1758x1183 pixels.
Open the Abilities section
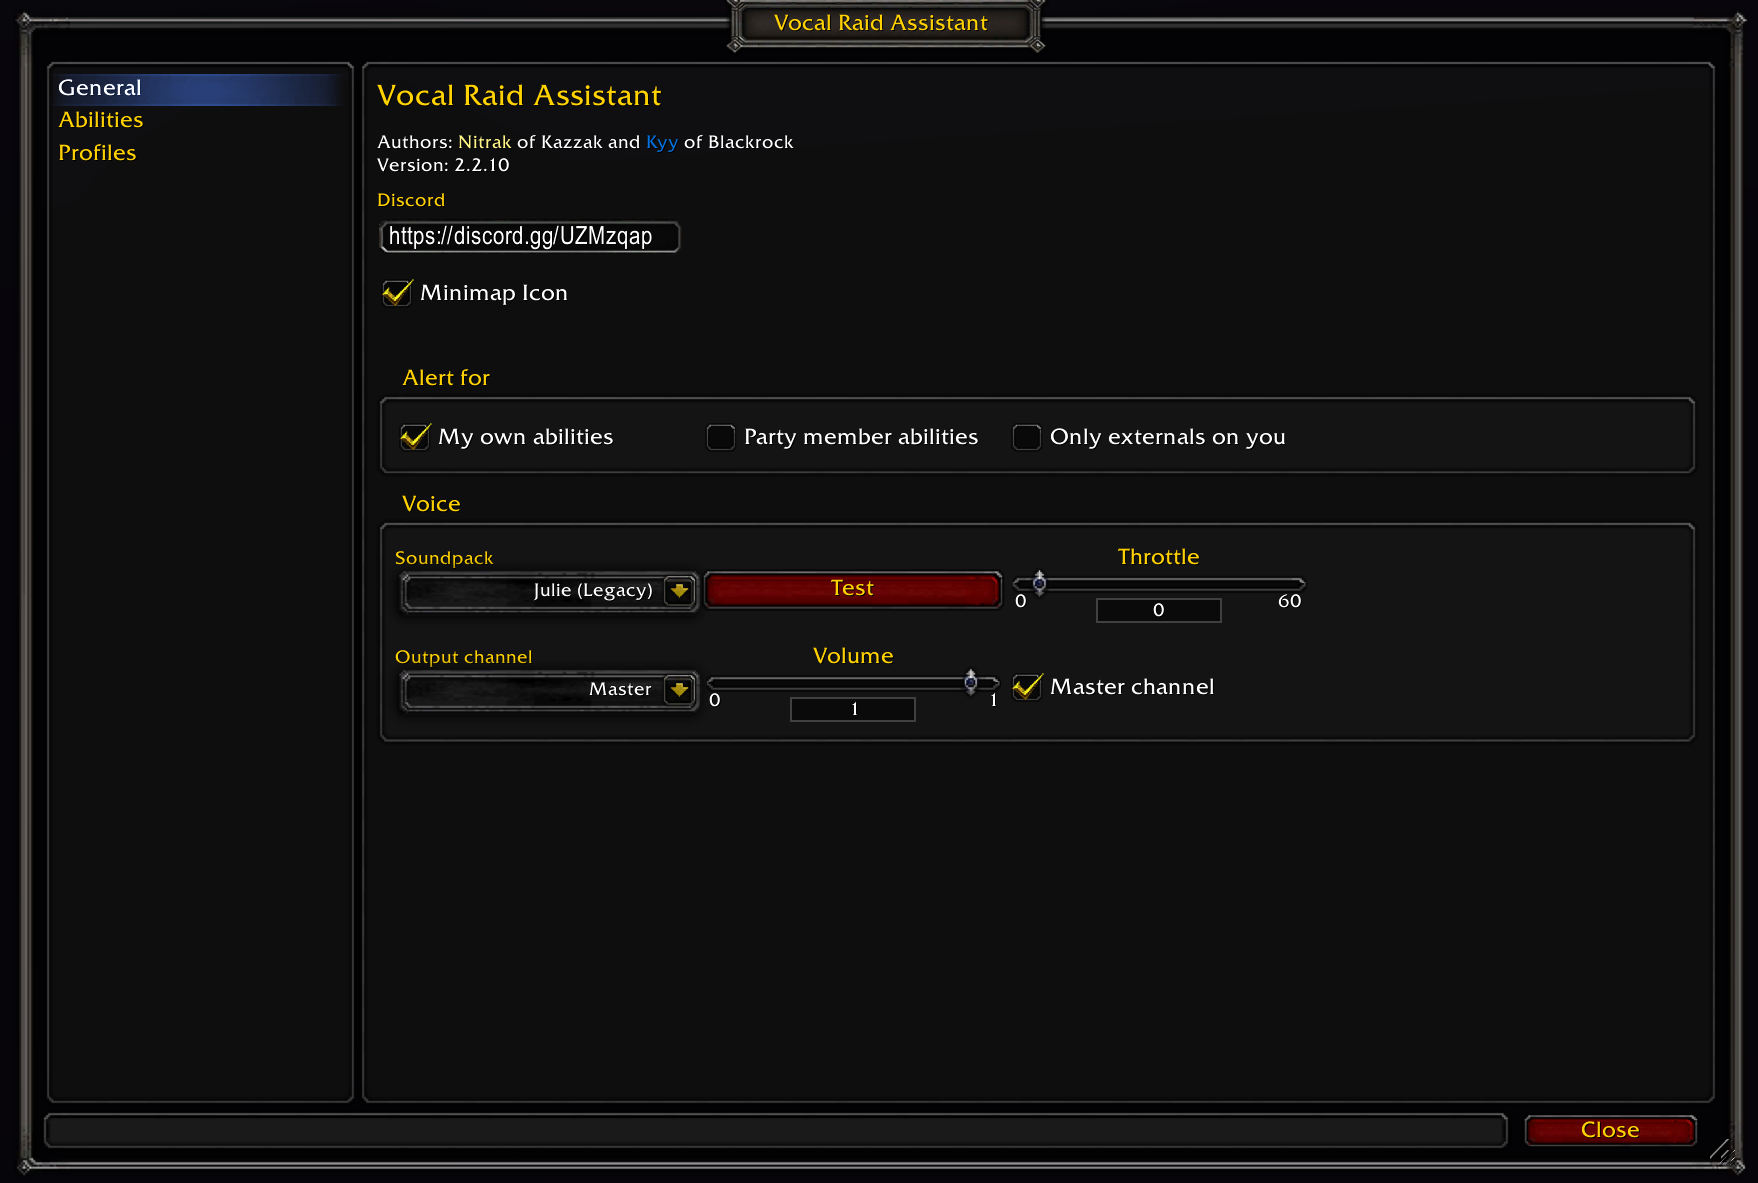101,120
